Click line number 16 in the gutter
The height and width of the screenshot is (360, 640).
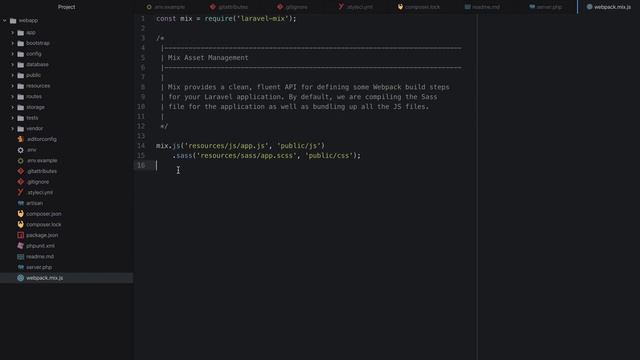coord(141,165)
